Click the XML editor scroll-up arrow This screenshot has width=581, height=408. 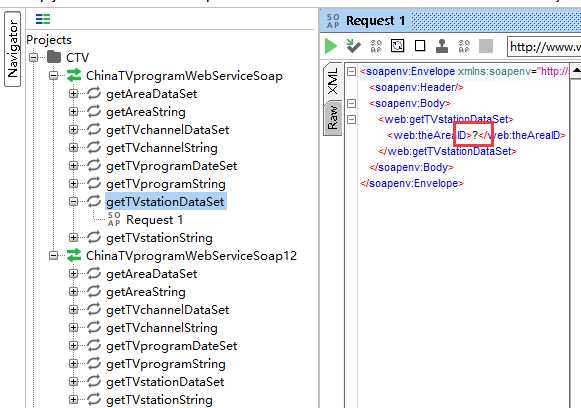(575, 70)
